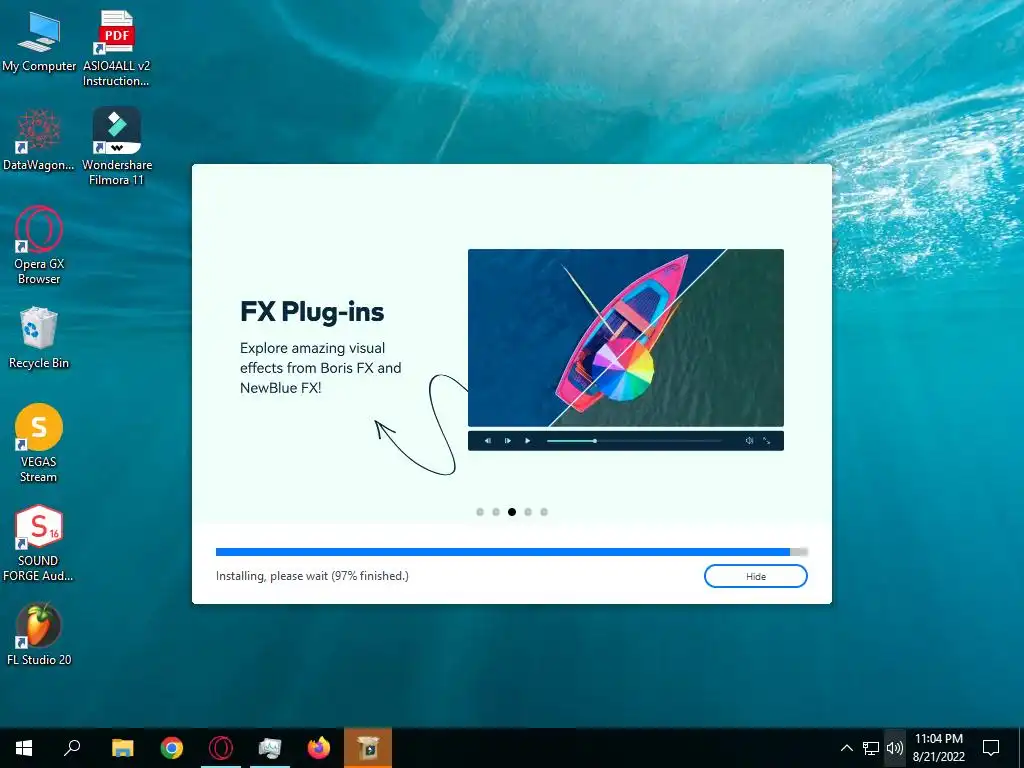Click the play button in preview
The image size is (1024, 768).
tap(528, 441)
